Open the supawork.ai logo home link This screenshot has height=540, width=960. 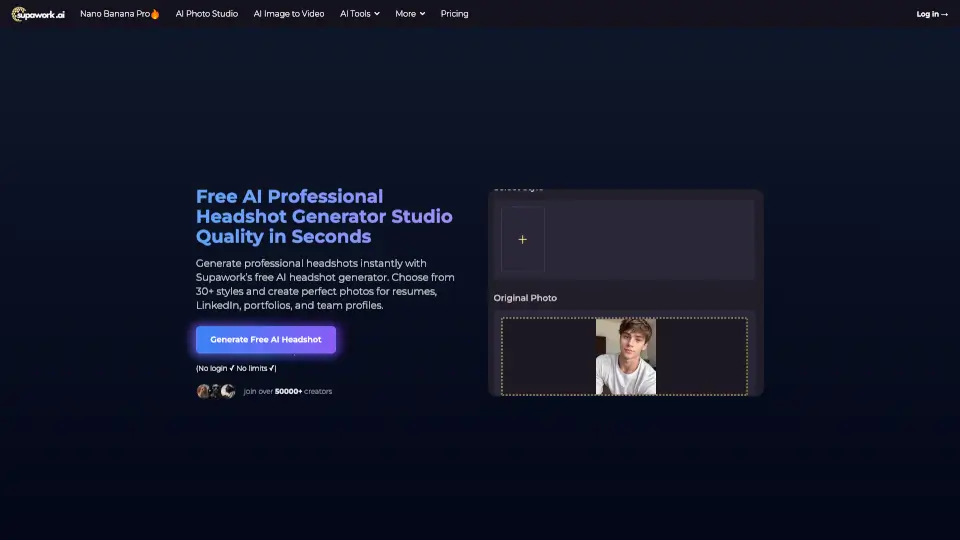click(x=38, y=14)
